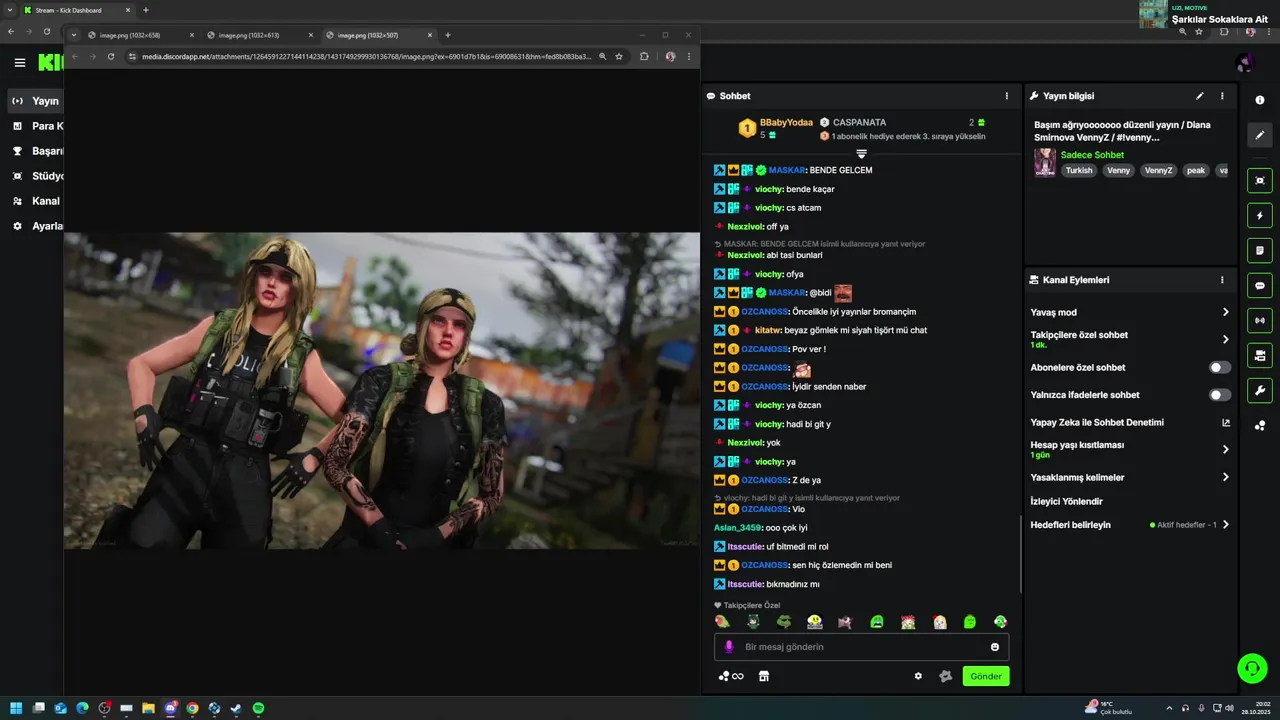Show hidden system tray icons
The image size is (1280, 720).
pyautogui.click(x=1169, y=708)
